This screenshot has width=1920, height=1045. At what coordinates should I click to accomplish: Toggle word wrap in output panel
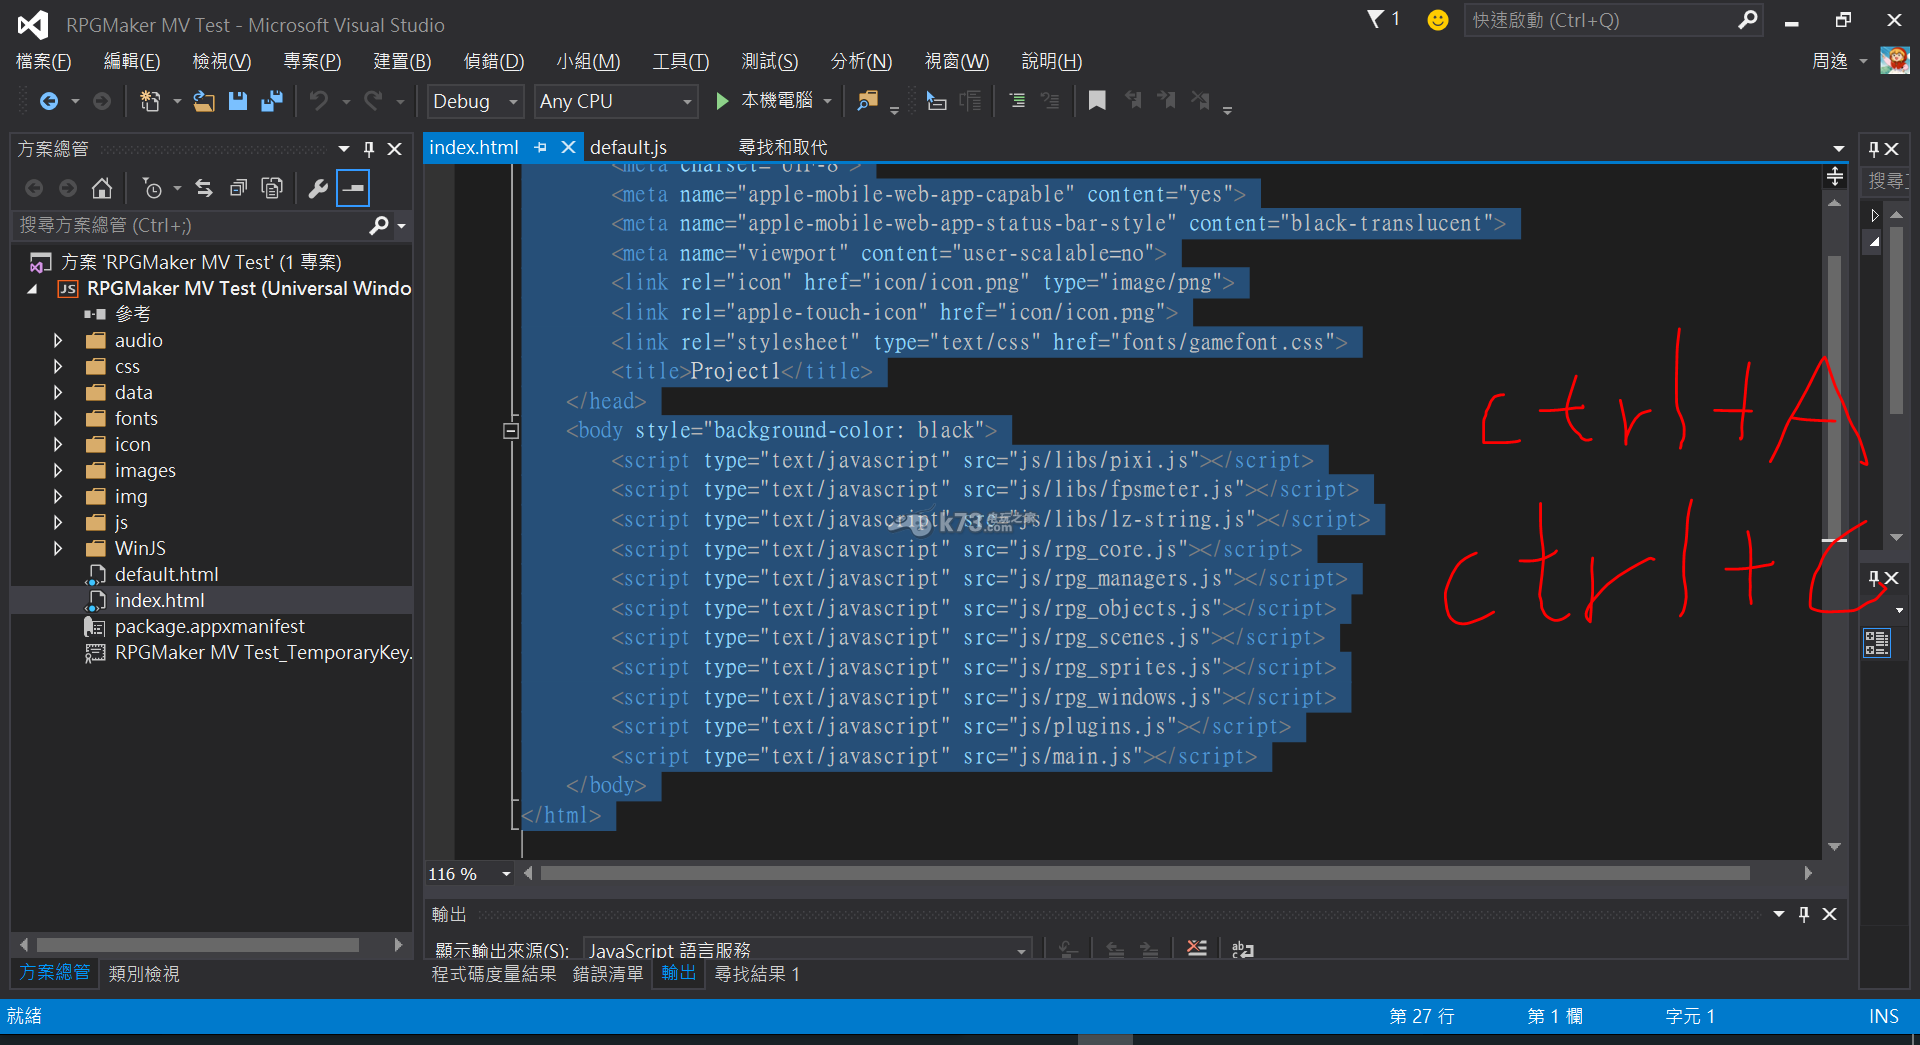1243,948
